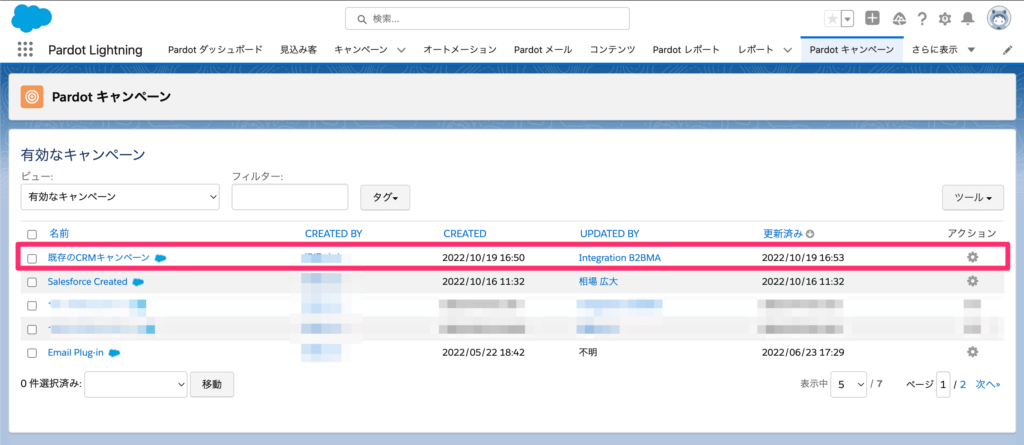Click the orange Pardot campaign target icon
Image resolution: width=1024 pixels, height=445 pixels.
point(32,97)
